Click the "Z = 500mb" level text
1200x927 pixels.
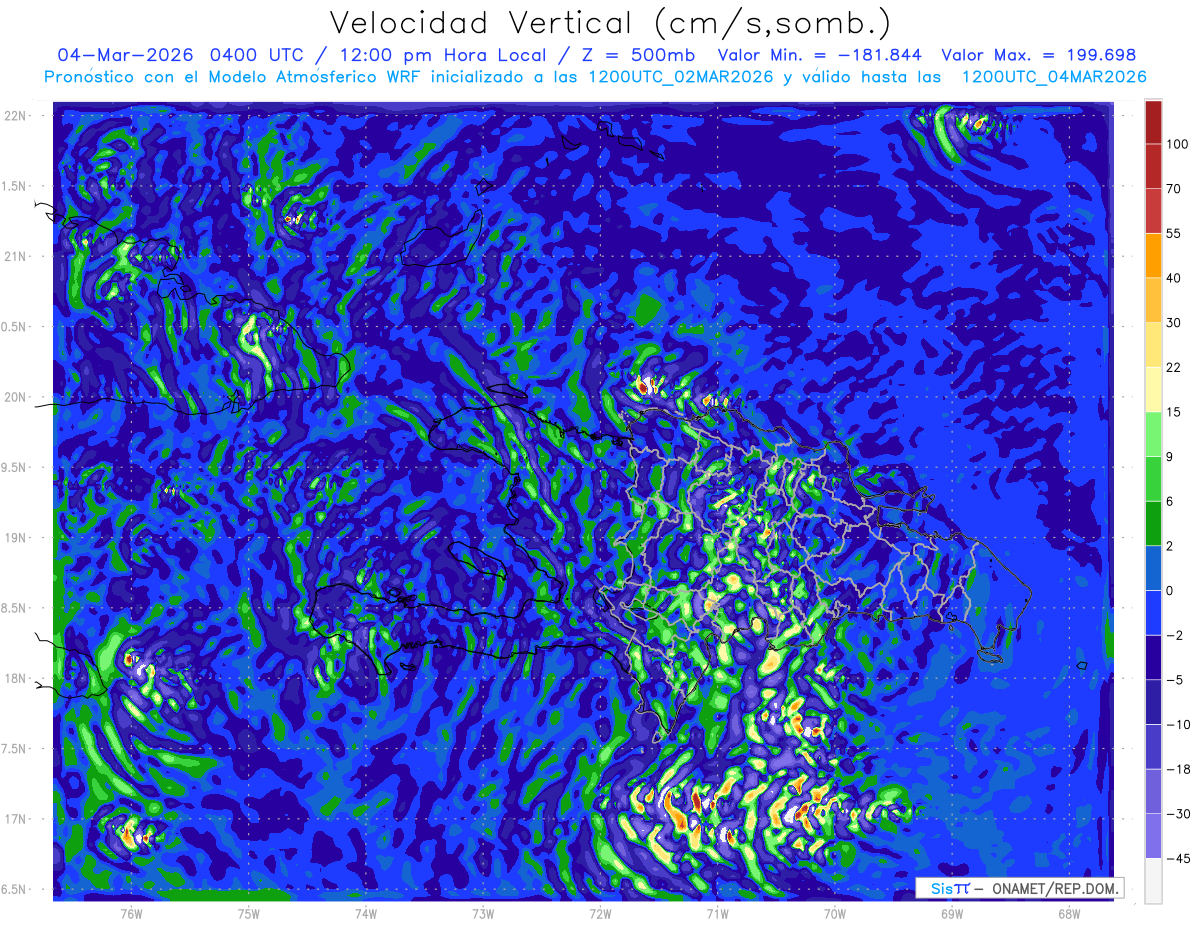(637, 55)
